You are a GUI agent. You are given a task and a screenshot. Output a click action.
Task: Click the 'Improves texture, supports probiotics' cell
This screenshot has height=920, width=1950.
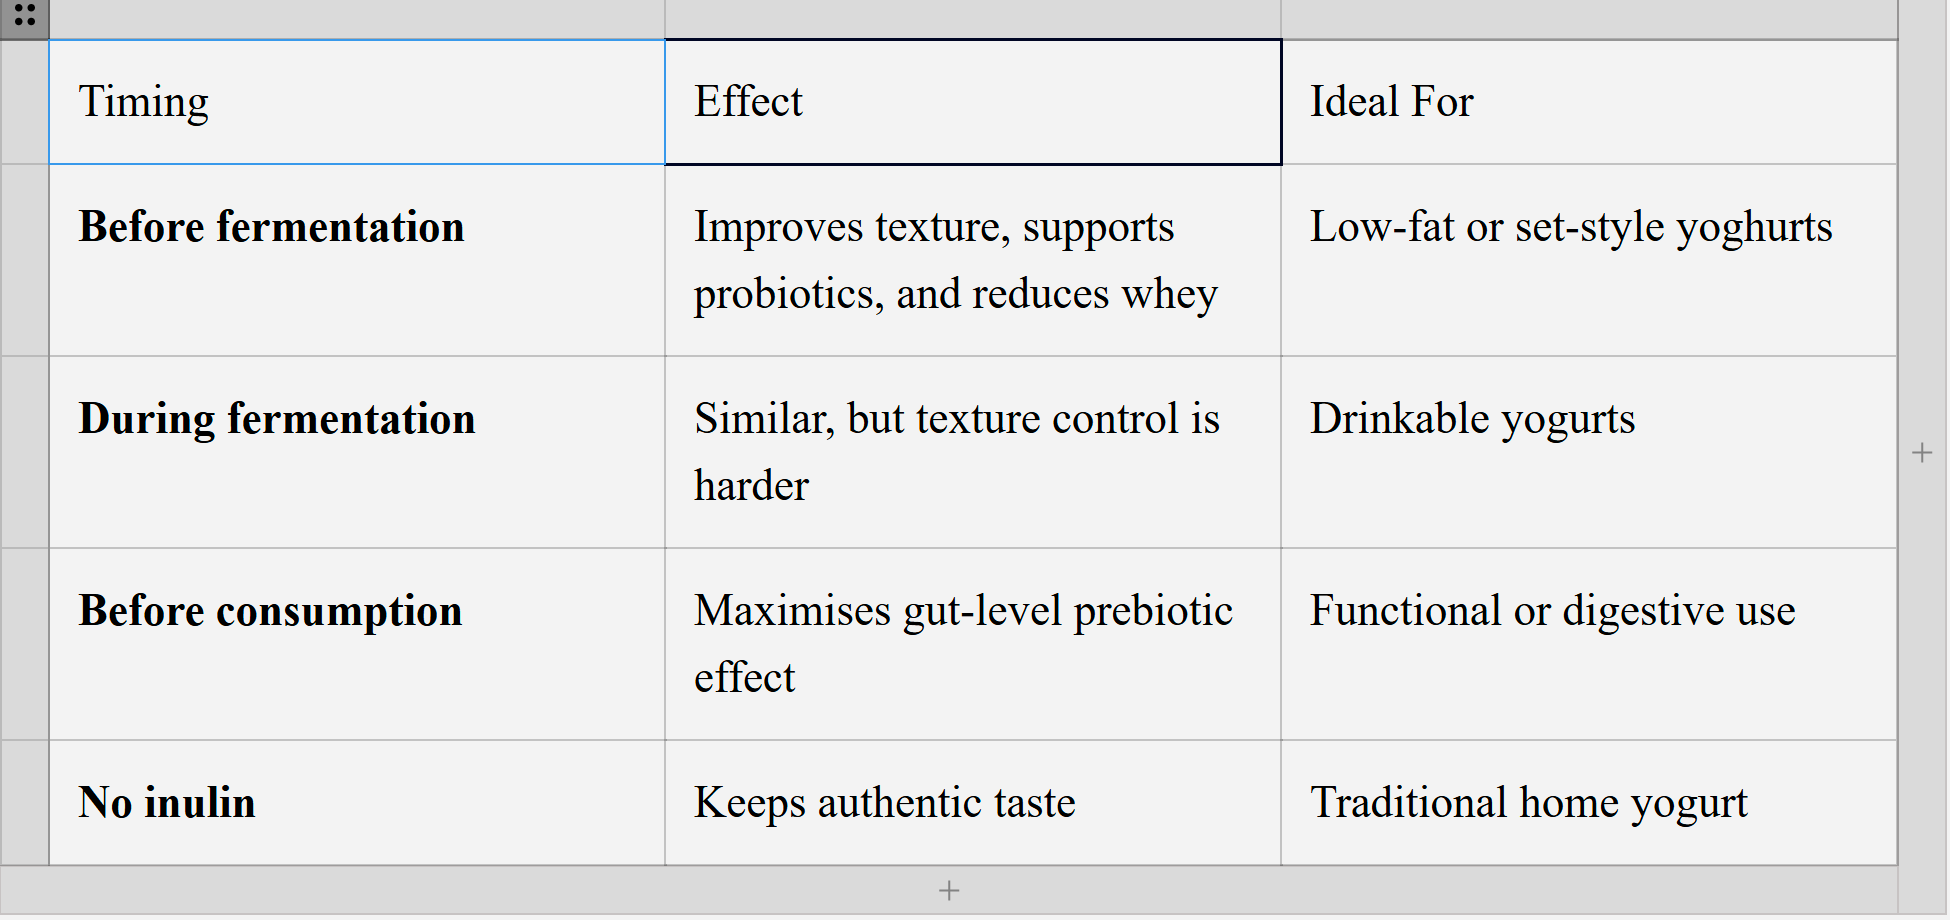tap(972, 260)
